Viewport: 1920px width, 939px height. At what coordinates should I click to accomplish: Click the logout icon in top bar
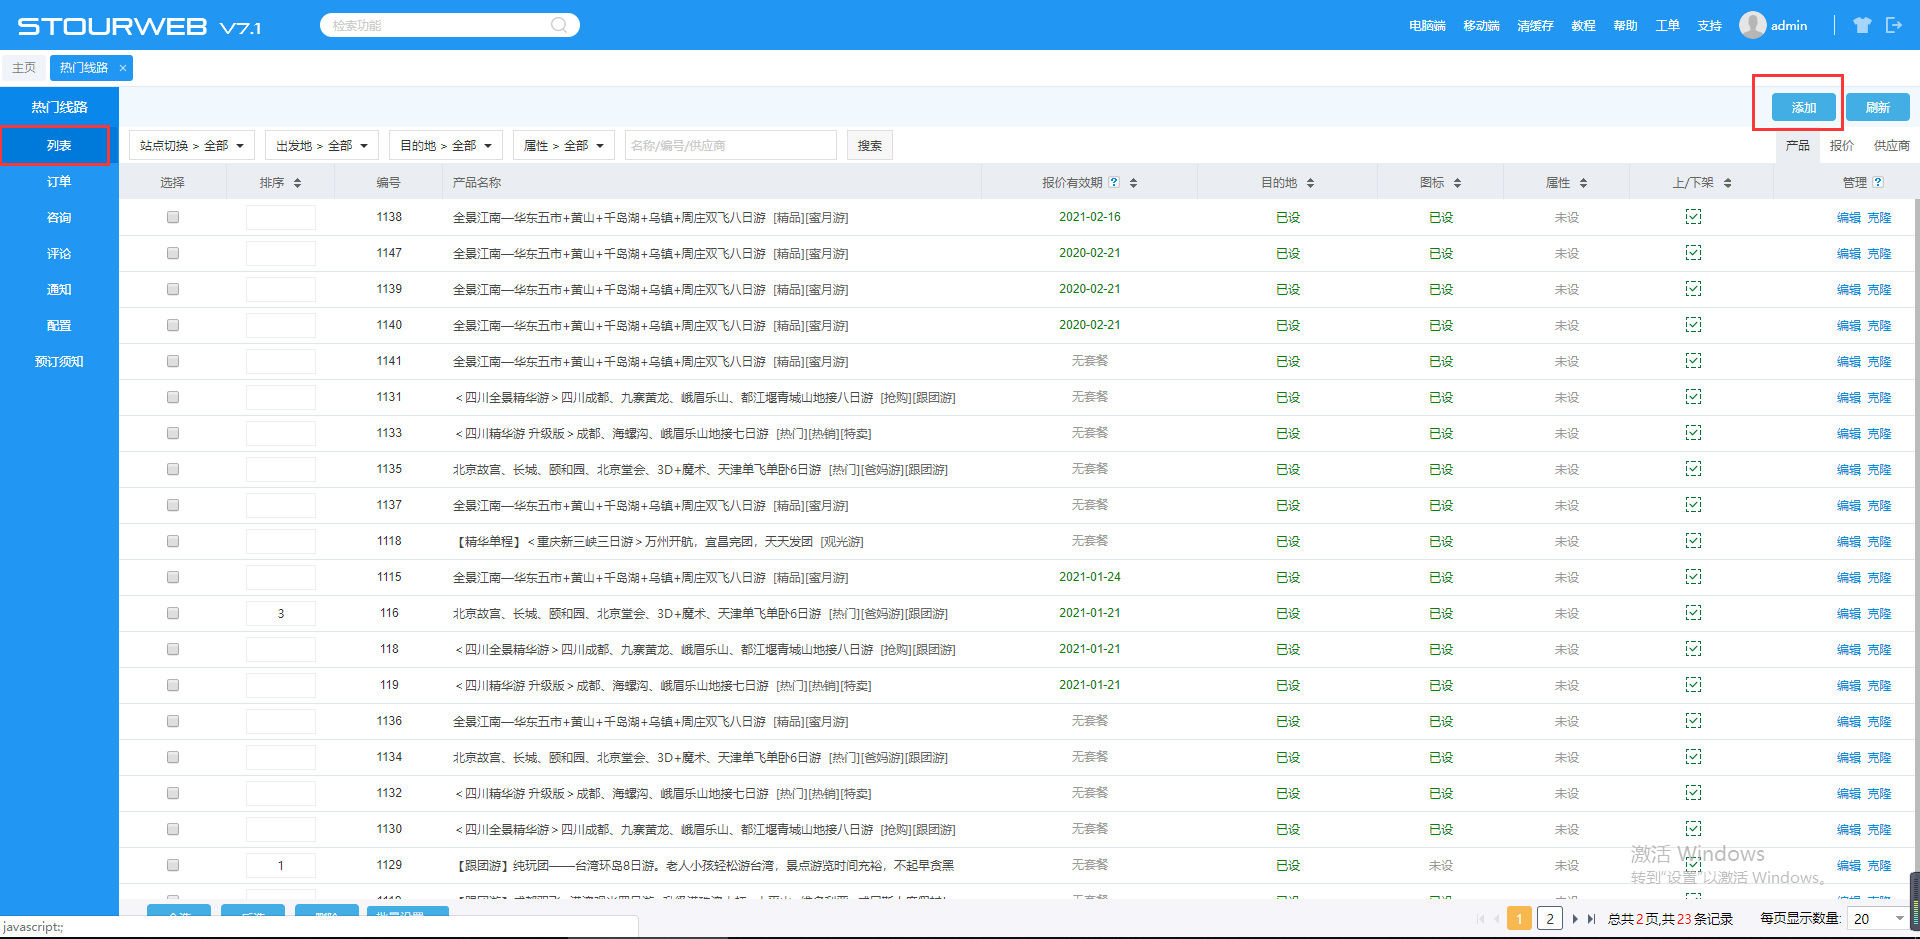[x=1893, y=25]
